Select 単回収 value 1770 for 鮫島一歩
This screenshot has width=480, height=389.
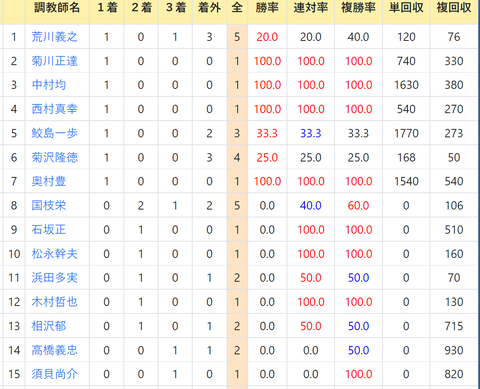pyautogui.click(x=406, y=133)
